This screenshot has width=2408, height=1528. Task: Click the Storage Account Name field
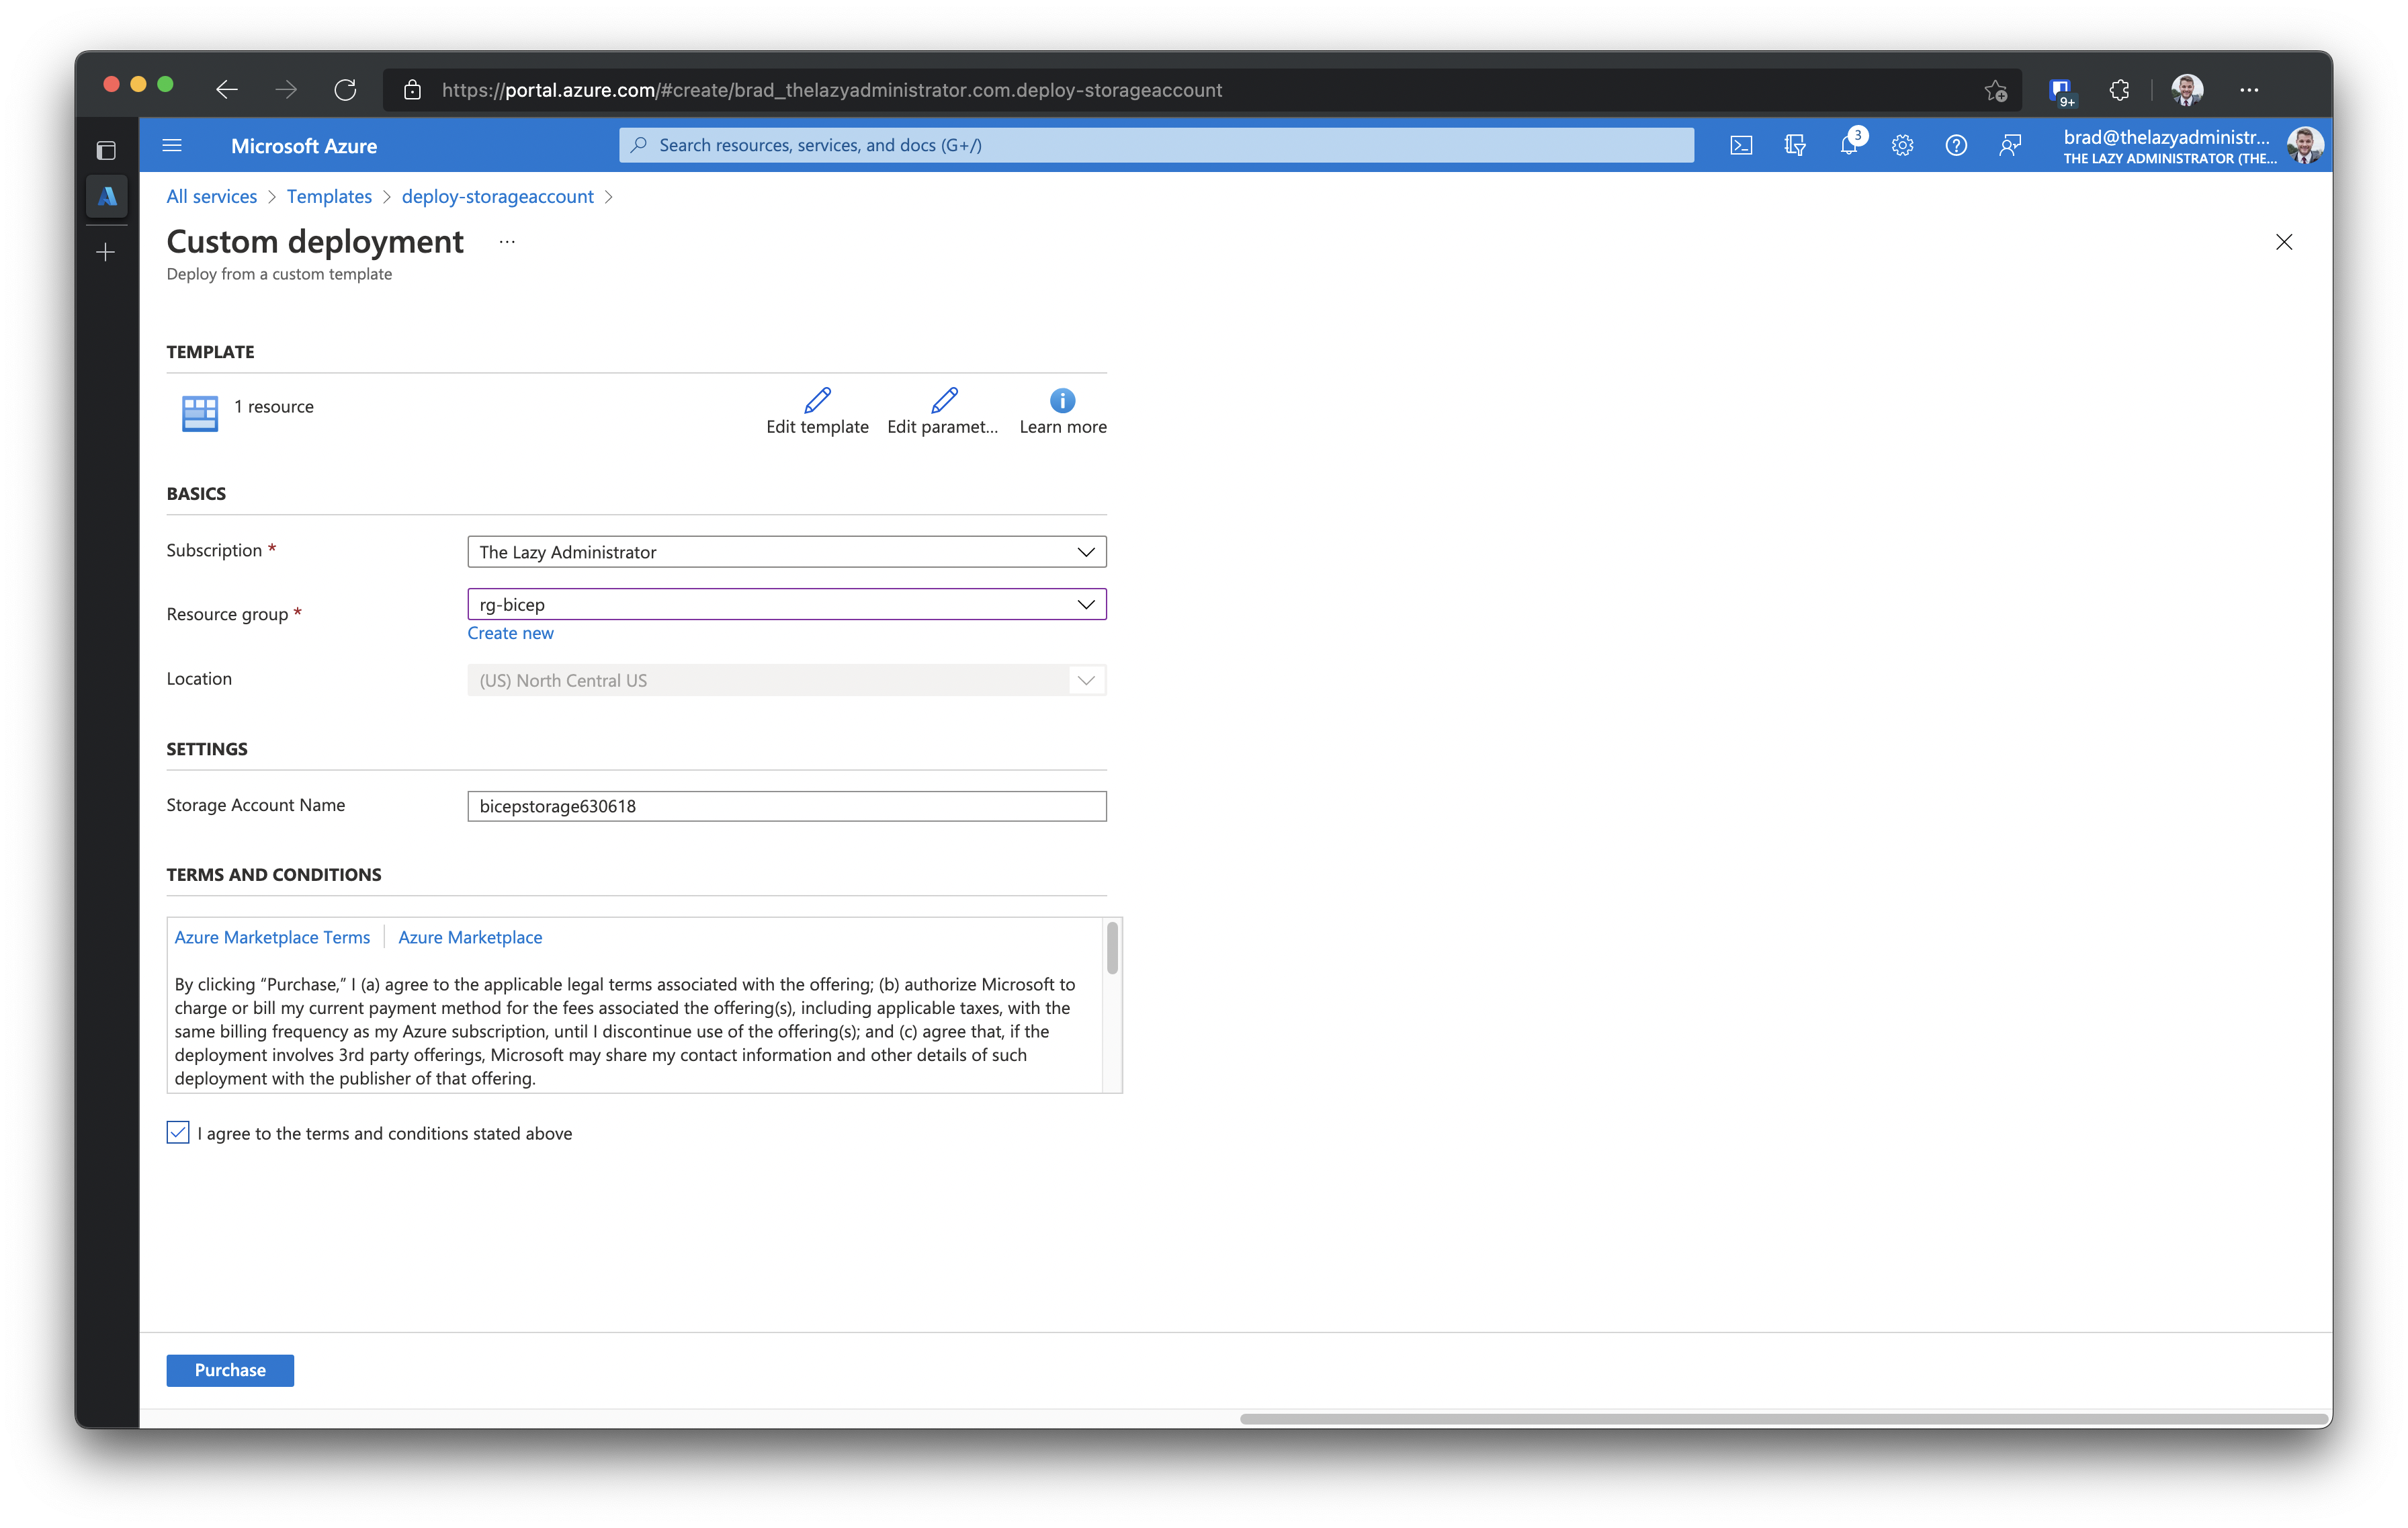[x=786, y=806]
